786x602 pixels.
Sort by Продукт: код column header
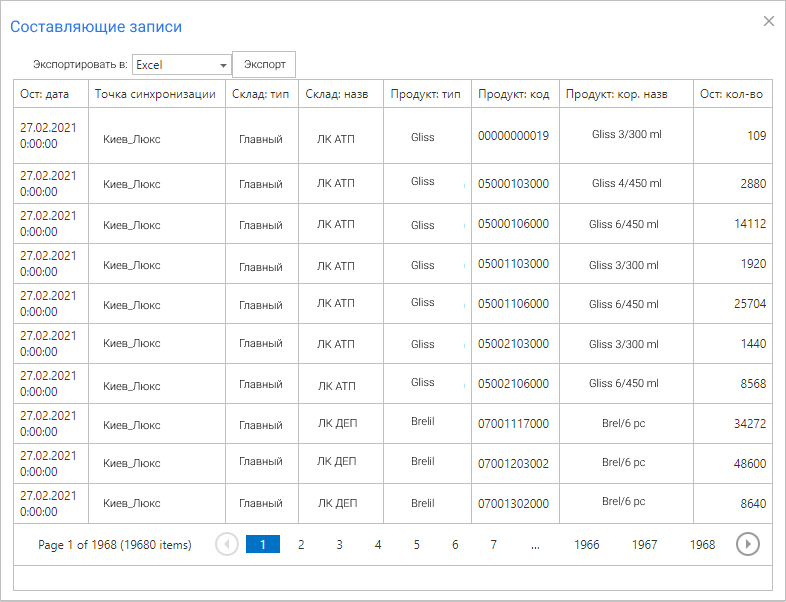pos(515,94)
